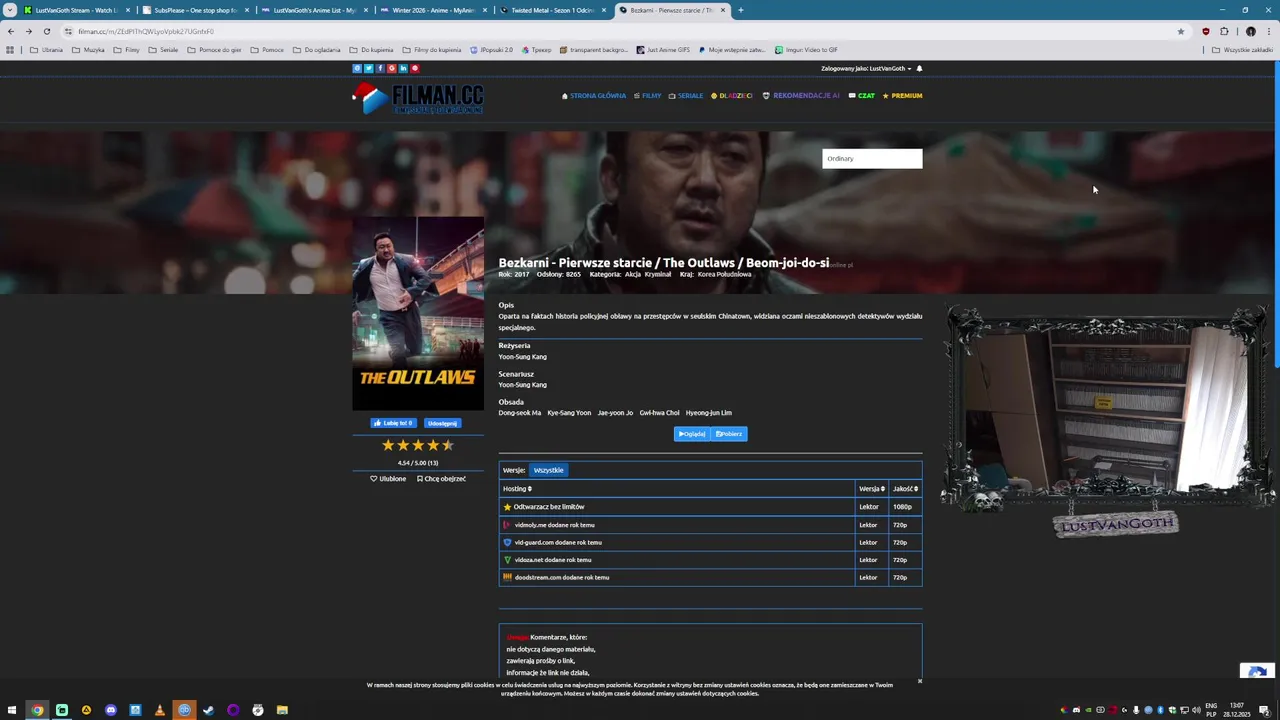The image size is (1280, 720).
Task: Select the Wszystkie version filter
Action: (548, 470)
